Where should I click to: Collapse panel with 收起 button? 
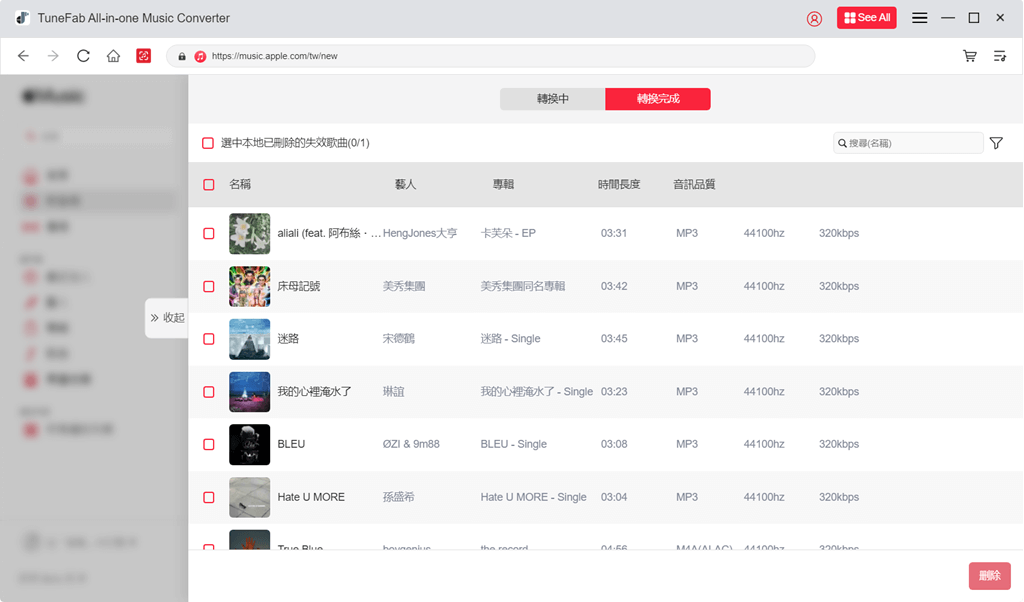(167, 318)
